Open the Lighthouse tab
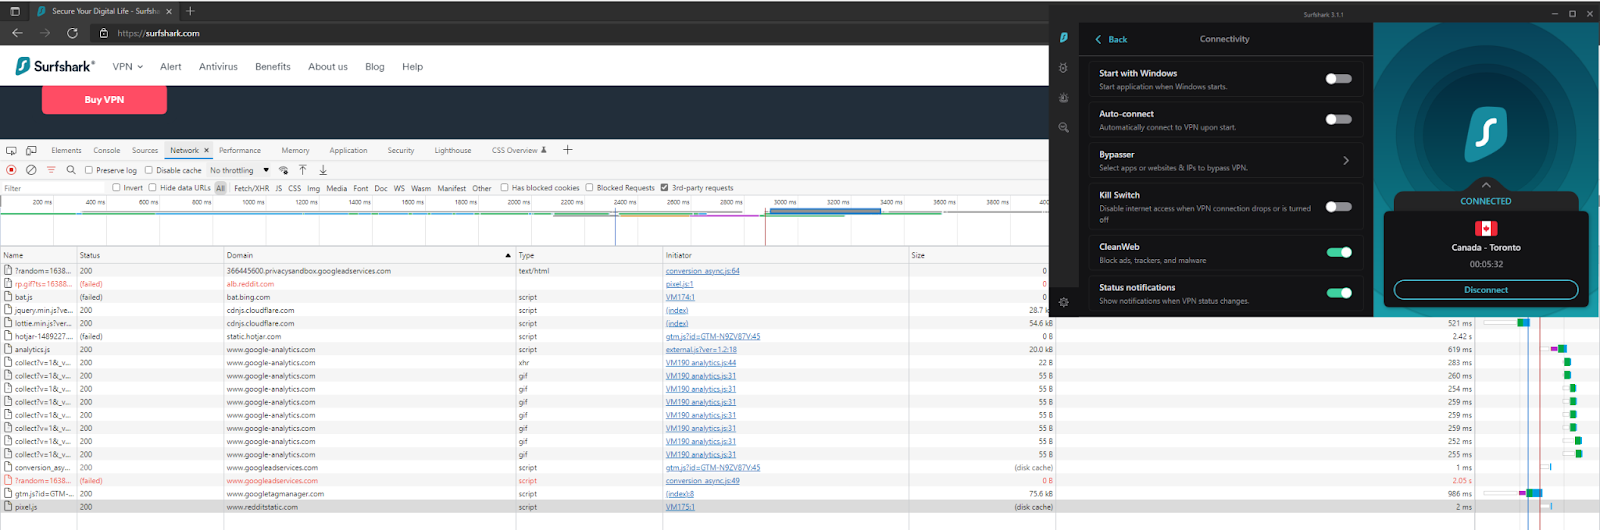The height and width of the screenshot is (530, 1600). click(x=453, y=151)
